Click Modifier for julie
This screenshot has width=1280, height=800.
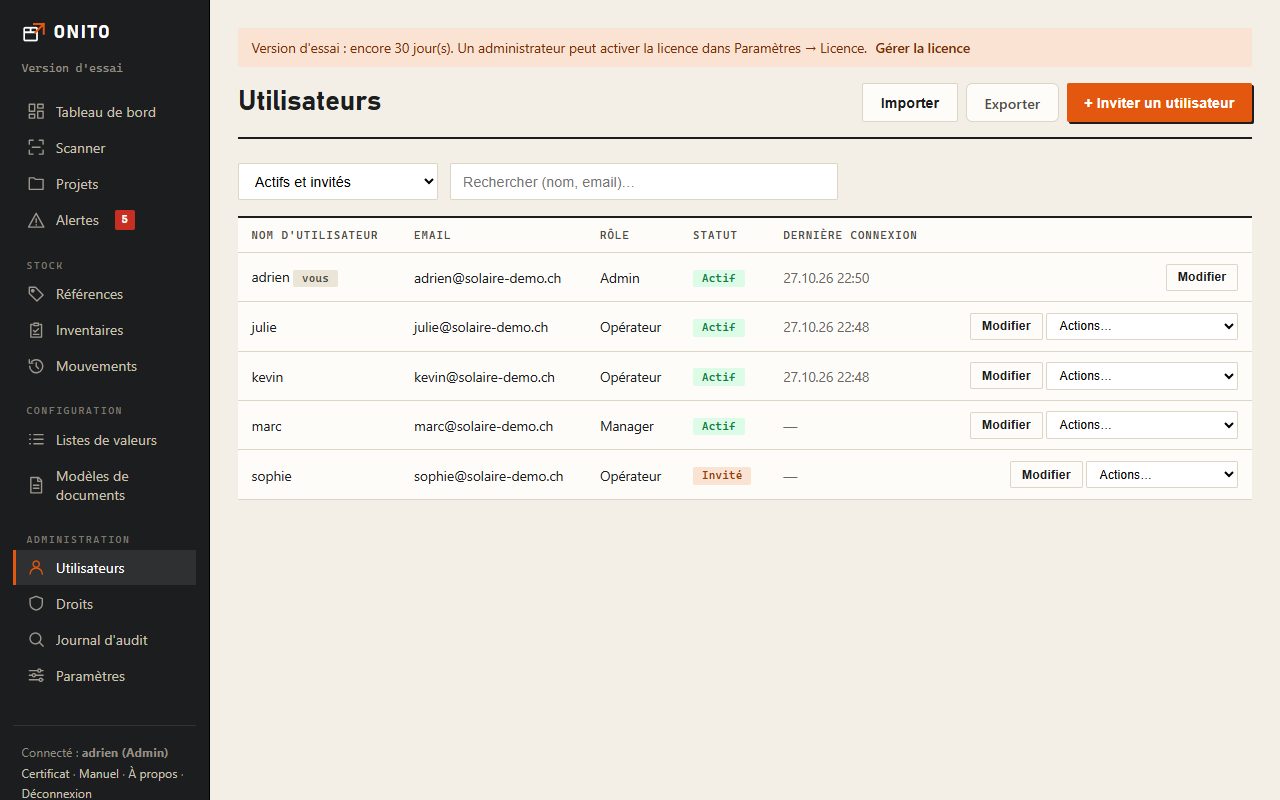[x=1006, y=326]
